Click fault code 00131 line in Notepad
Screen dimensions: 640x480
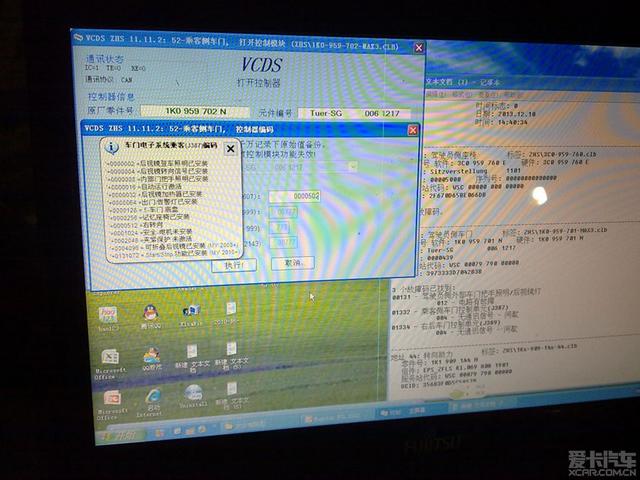click(466, 295)
